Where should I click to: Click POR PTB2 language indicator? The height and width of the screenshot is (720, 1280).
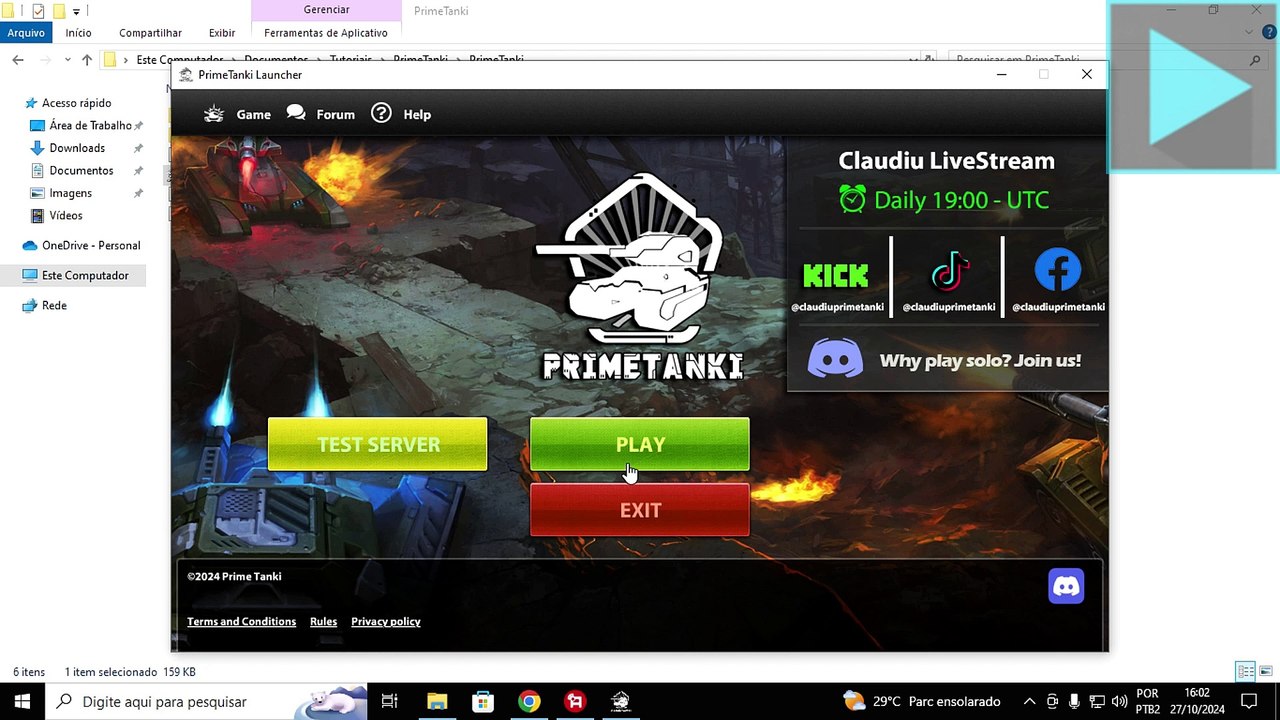1148,701
